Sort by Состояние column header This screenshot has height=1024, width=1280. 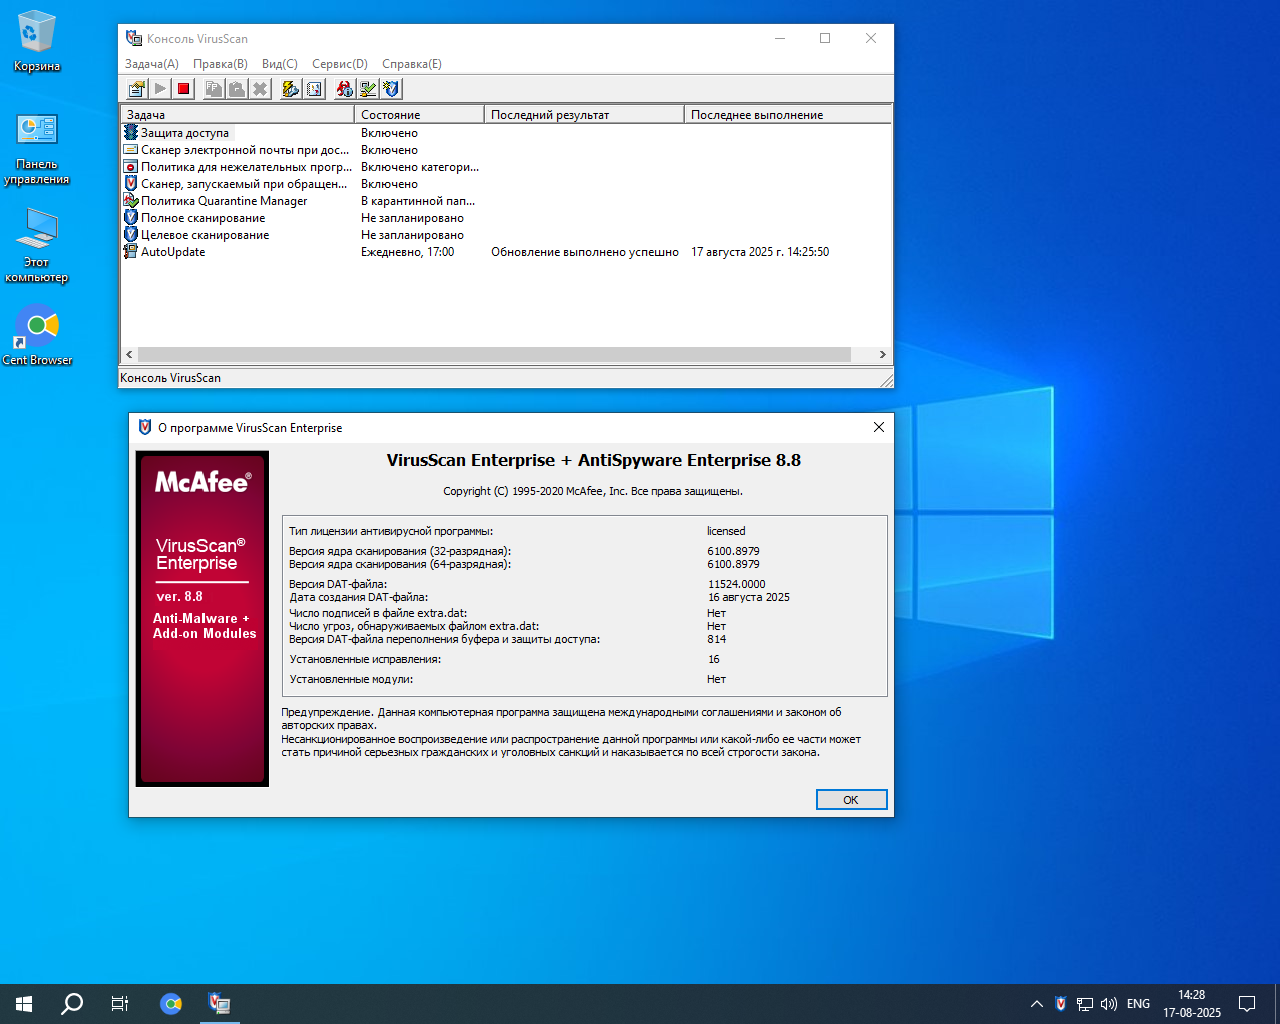pyautogui.click(x=419, y=114)
